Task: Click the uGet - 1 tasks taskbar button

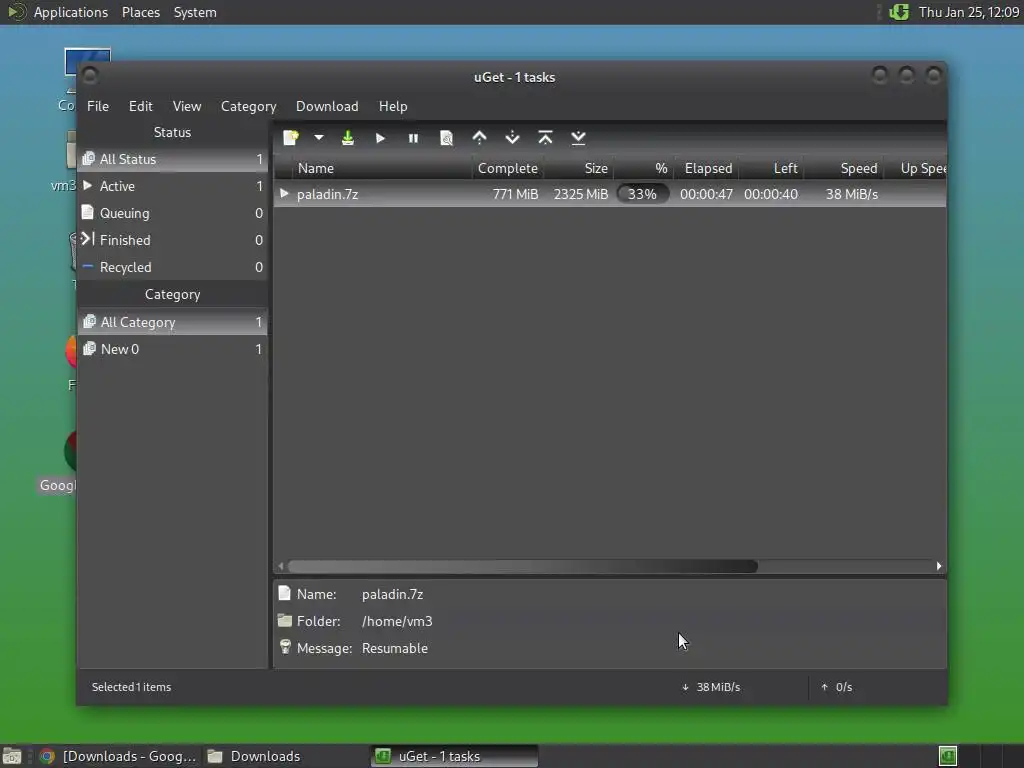Action: click(455, 756)
